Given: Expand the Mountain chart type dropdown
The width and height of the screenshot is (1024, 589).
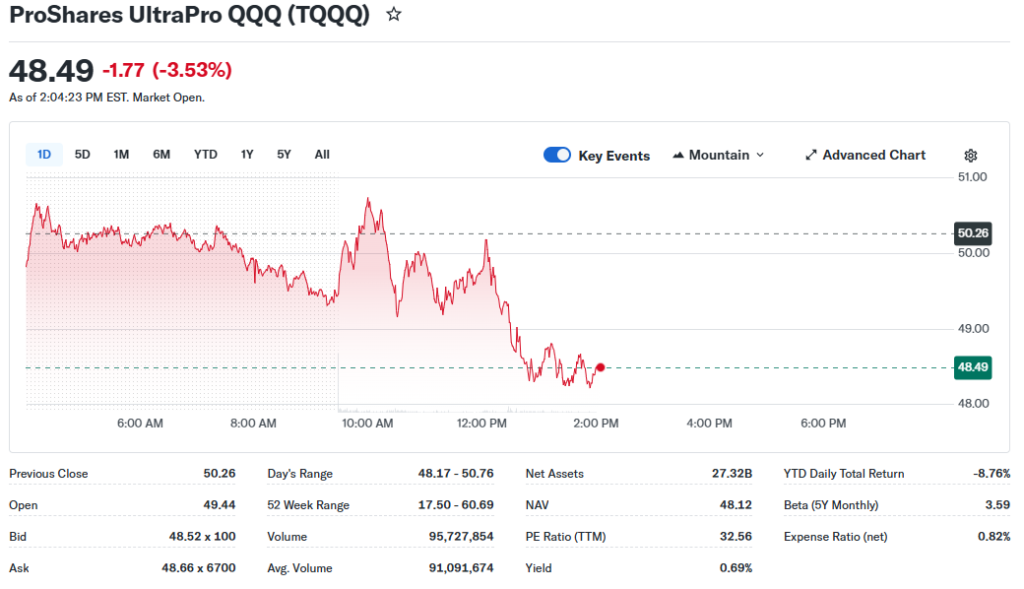Looking at the screenshot, I should tap(759, 155).
